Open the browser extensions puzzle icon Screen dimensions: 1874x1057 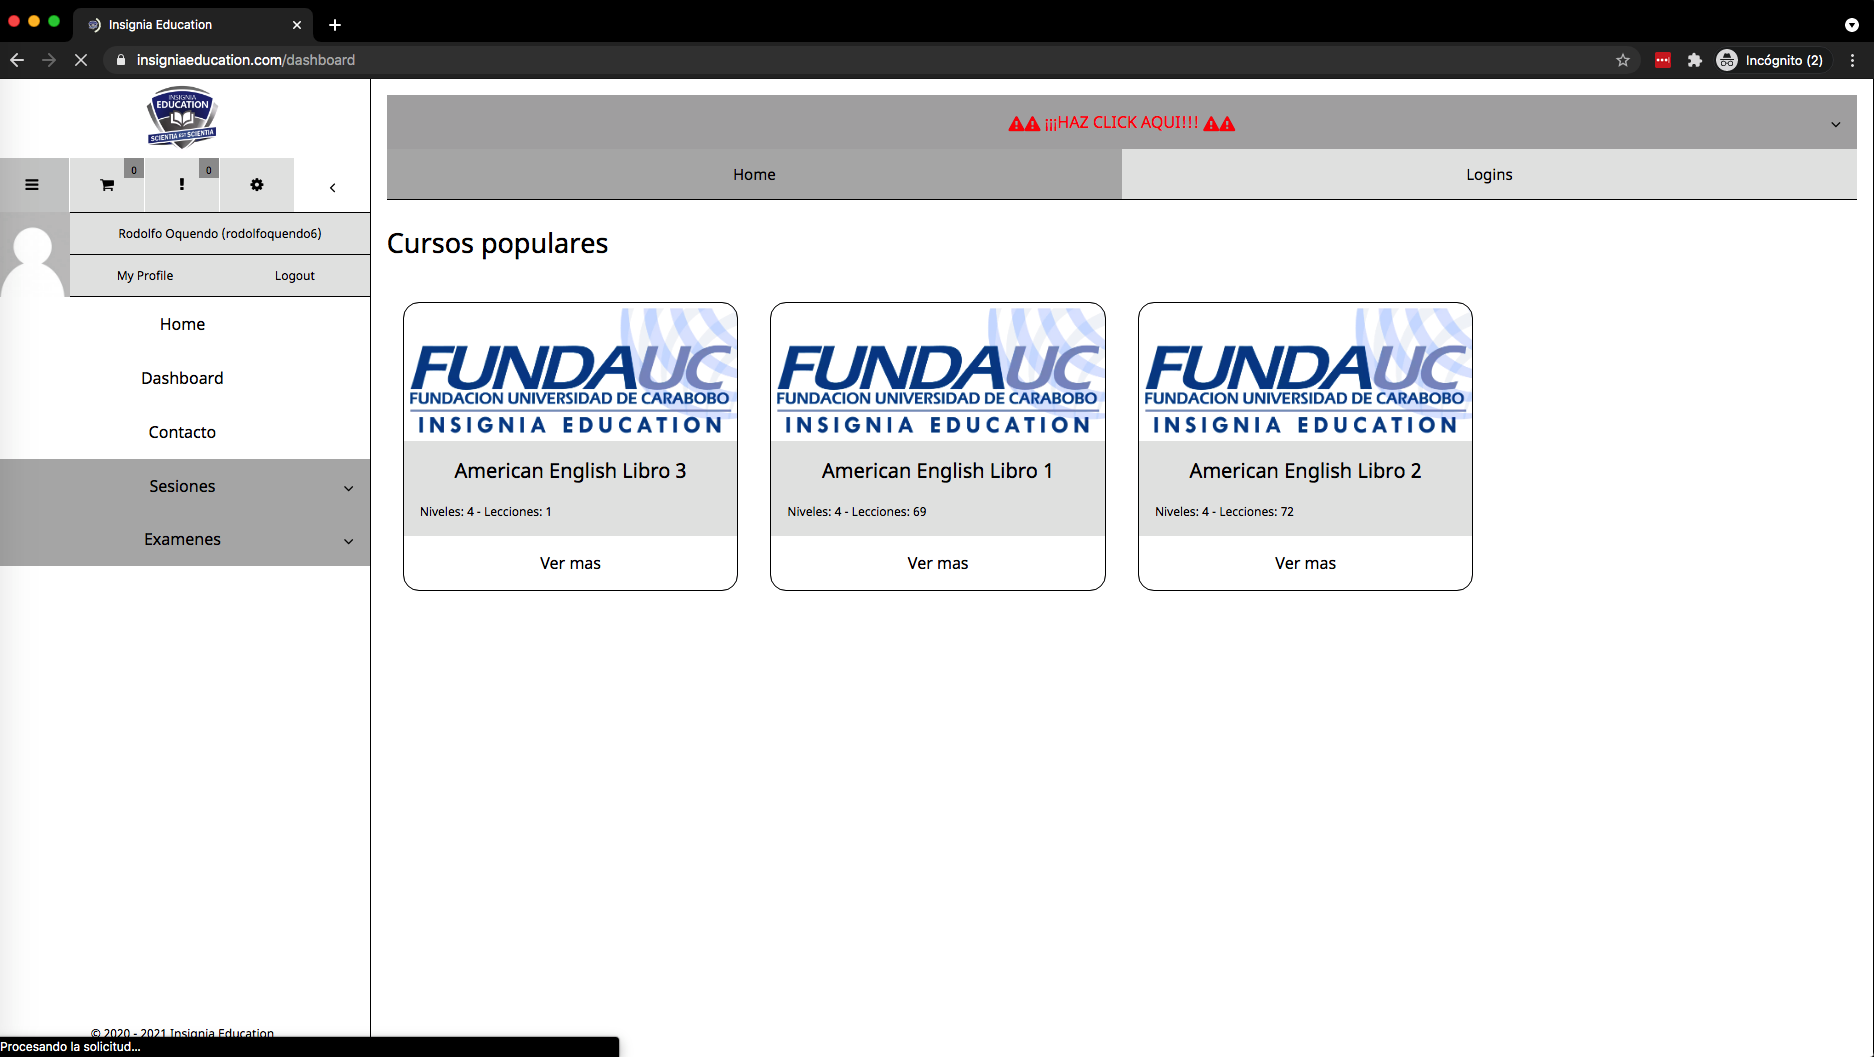pyautogui.click(x=1694, y=60)
